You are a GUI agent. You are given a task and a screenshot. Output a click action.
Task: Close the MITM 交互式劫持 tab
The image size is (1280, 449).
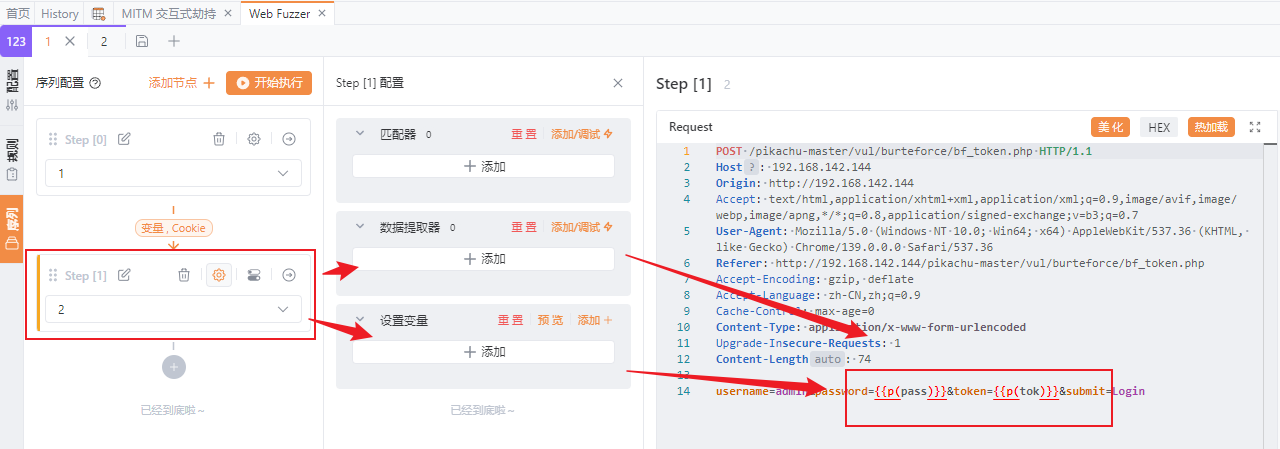click(227, 14)
